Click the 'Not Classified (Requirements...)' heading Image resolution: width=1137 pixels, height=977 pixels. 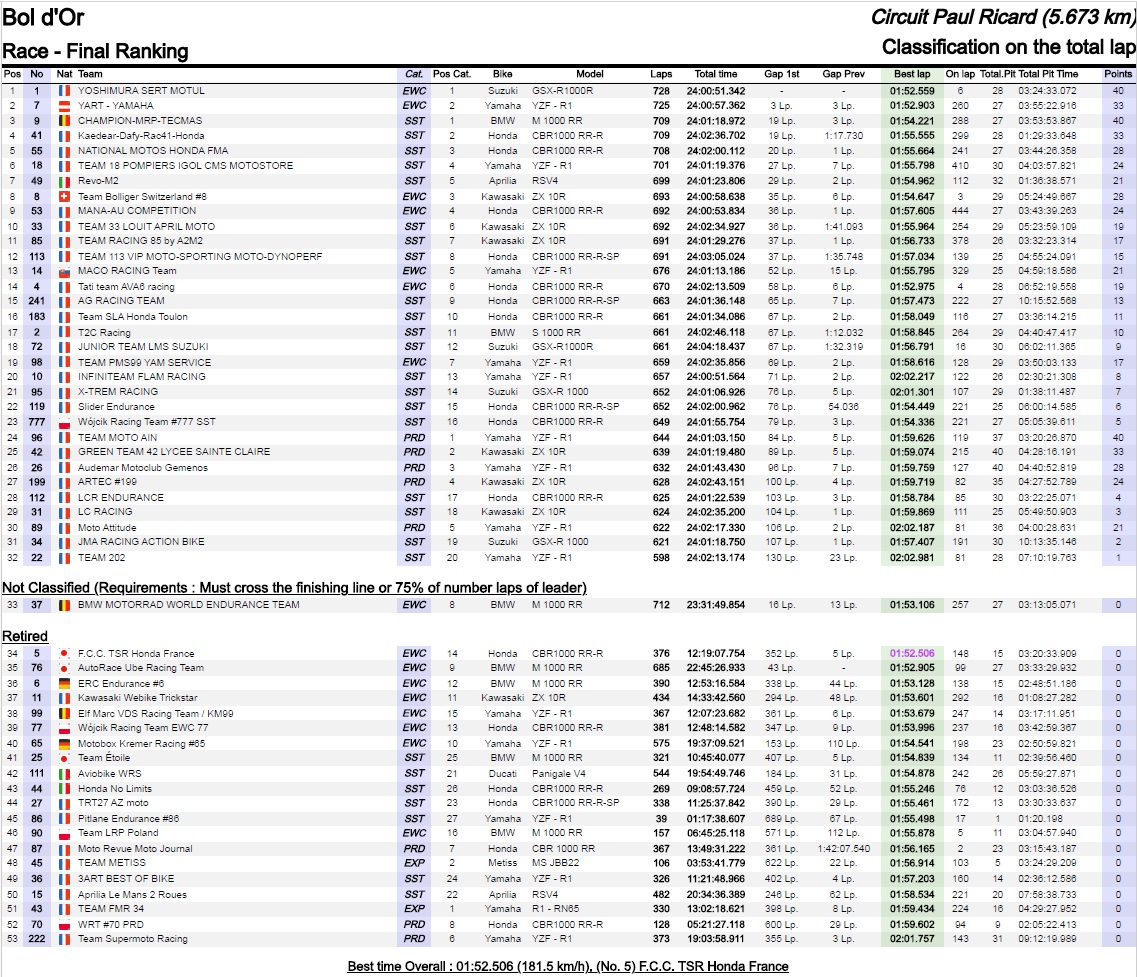[x=294, y=588]
